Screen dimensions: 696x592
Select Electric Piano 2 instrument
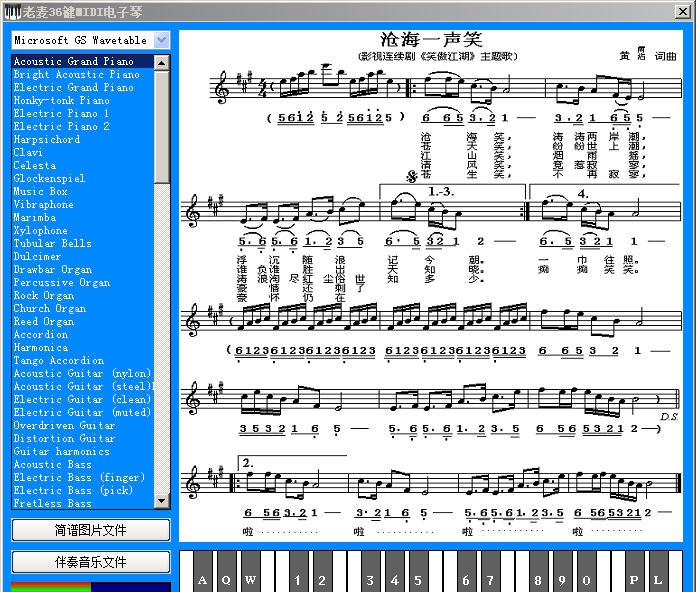[x=83, y=126]
